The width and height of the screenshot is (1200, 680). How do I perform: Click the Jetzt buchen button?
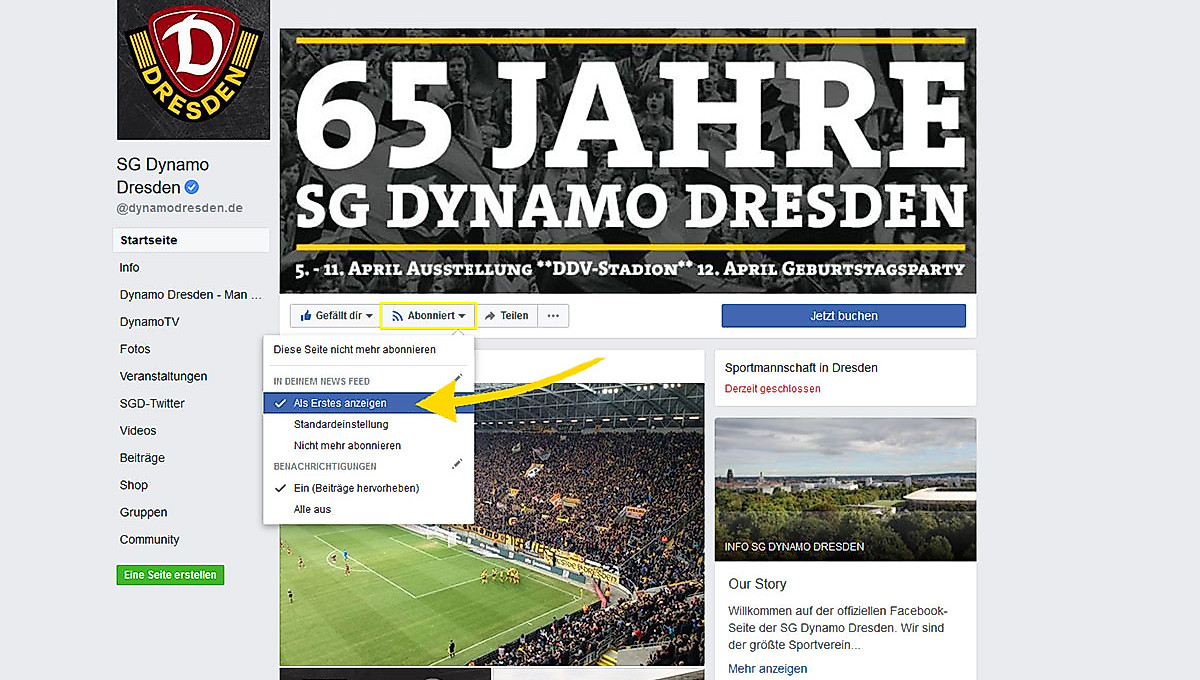pyautogui.click(x=844, y=316)
